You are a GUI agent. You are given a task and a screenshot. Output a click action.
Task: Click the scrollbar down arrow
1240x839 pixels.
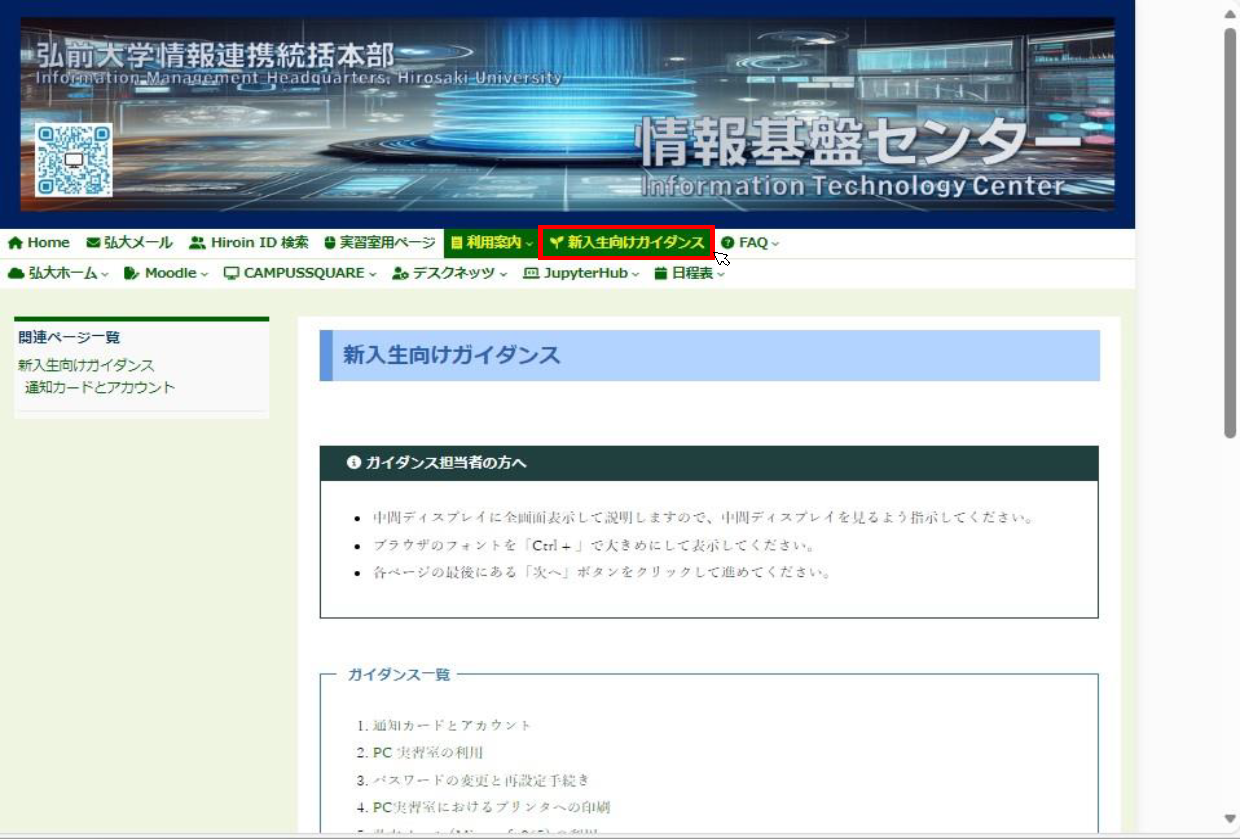click(x=1230, y=819)
